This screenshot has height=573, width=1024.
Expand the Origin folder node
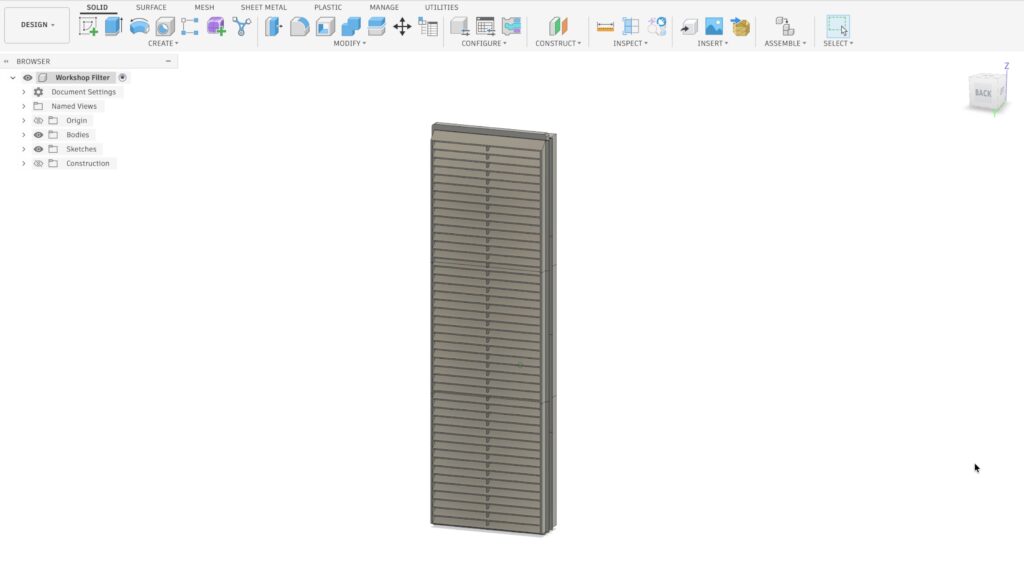(x=24, y=121)
